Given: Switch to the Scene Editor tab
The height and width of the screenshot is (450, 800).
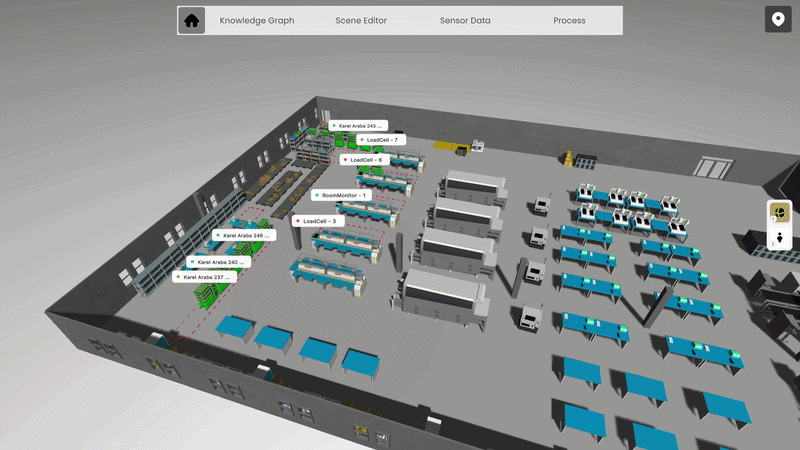Looking at the screenshot, I should (361, 20).
